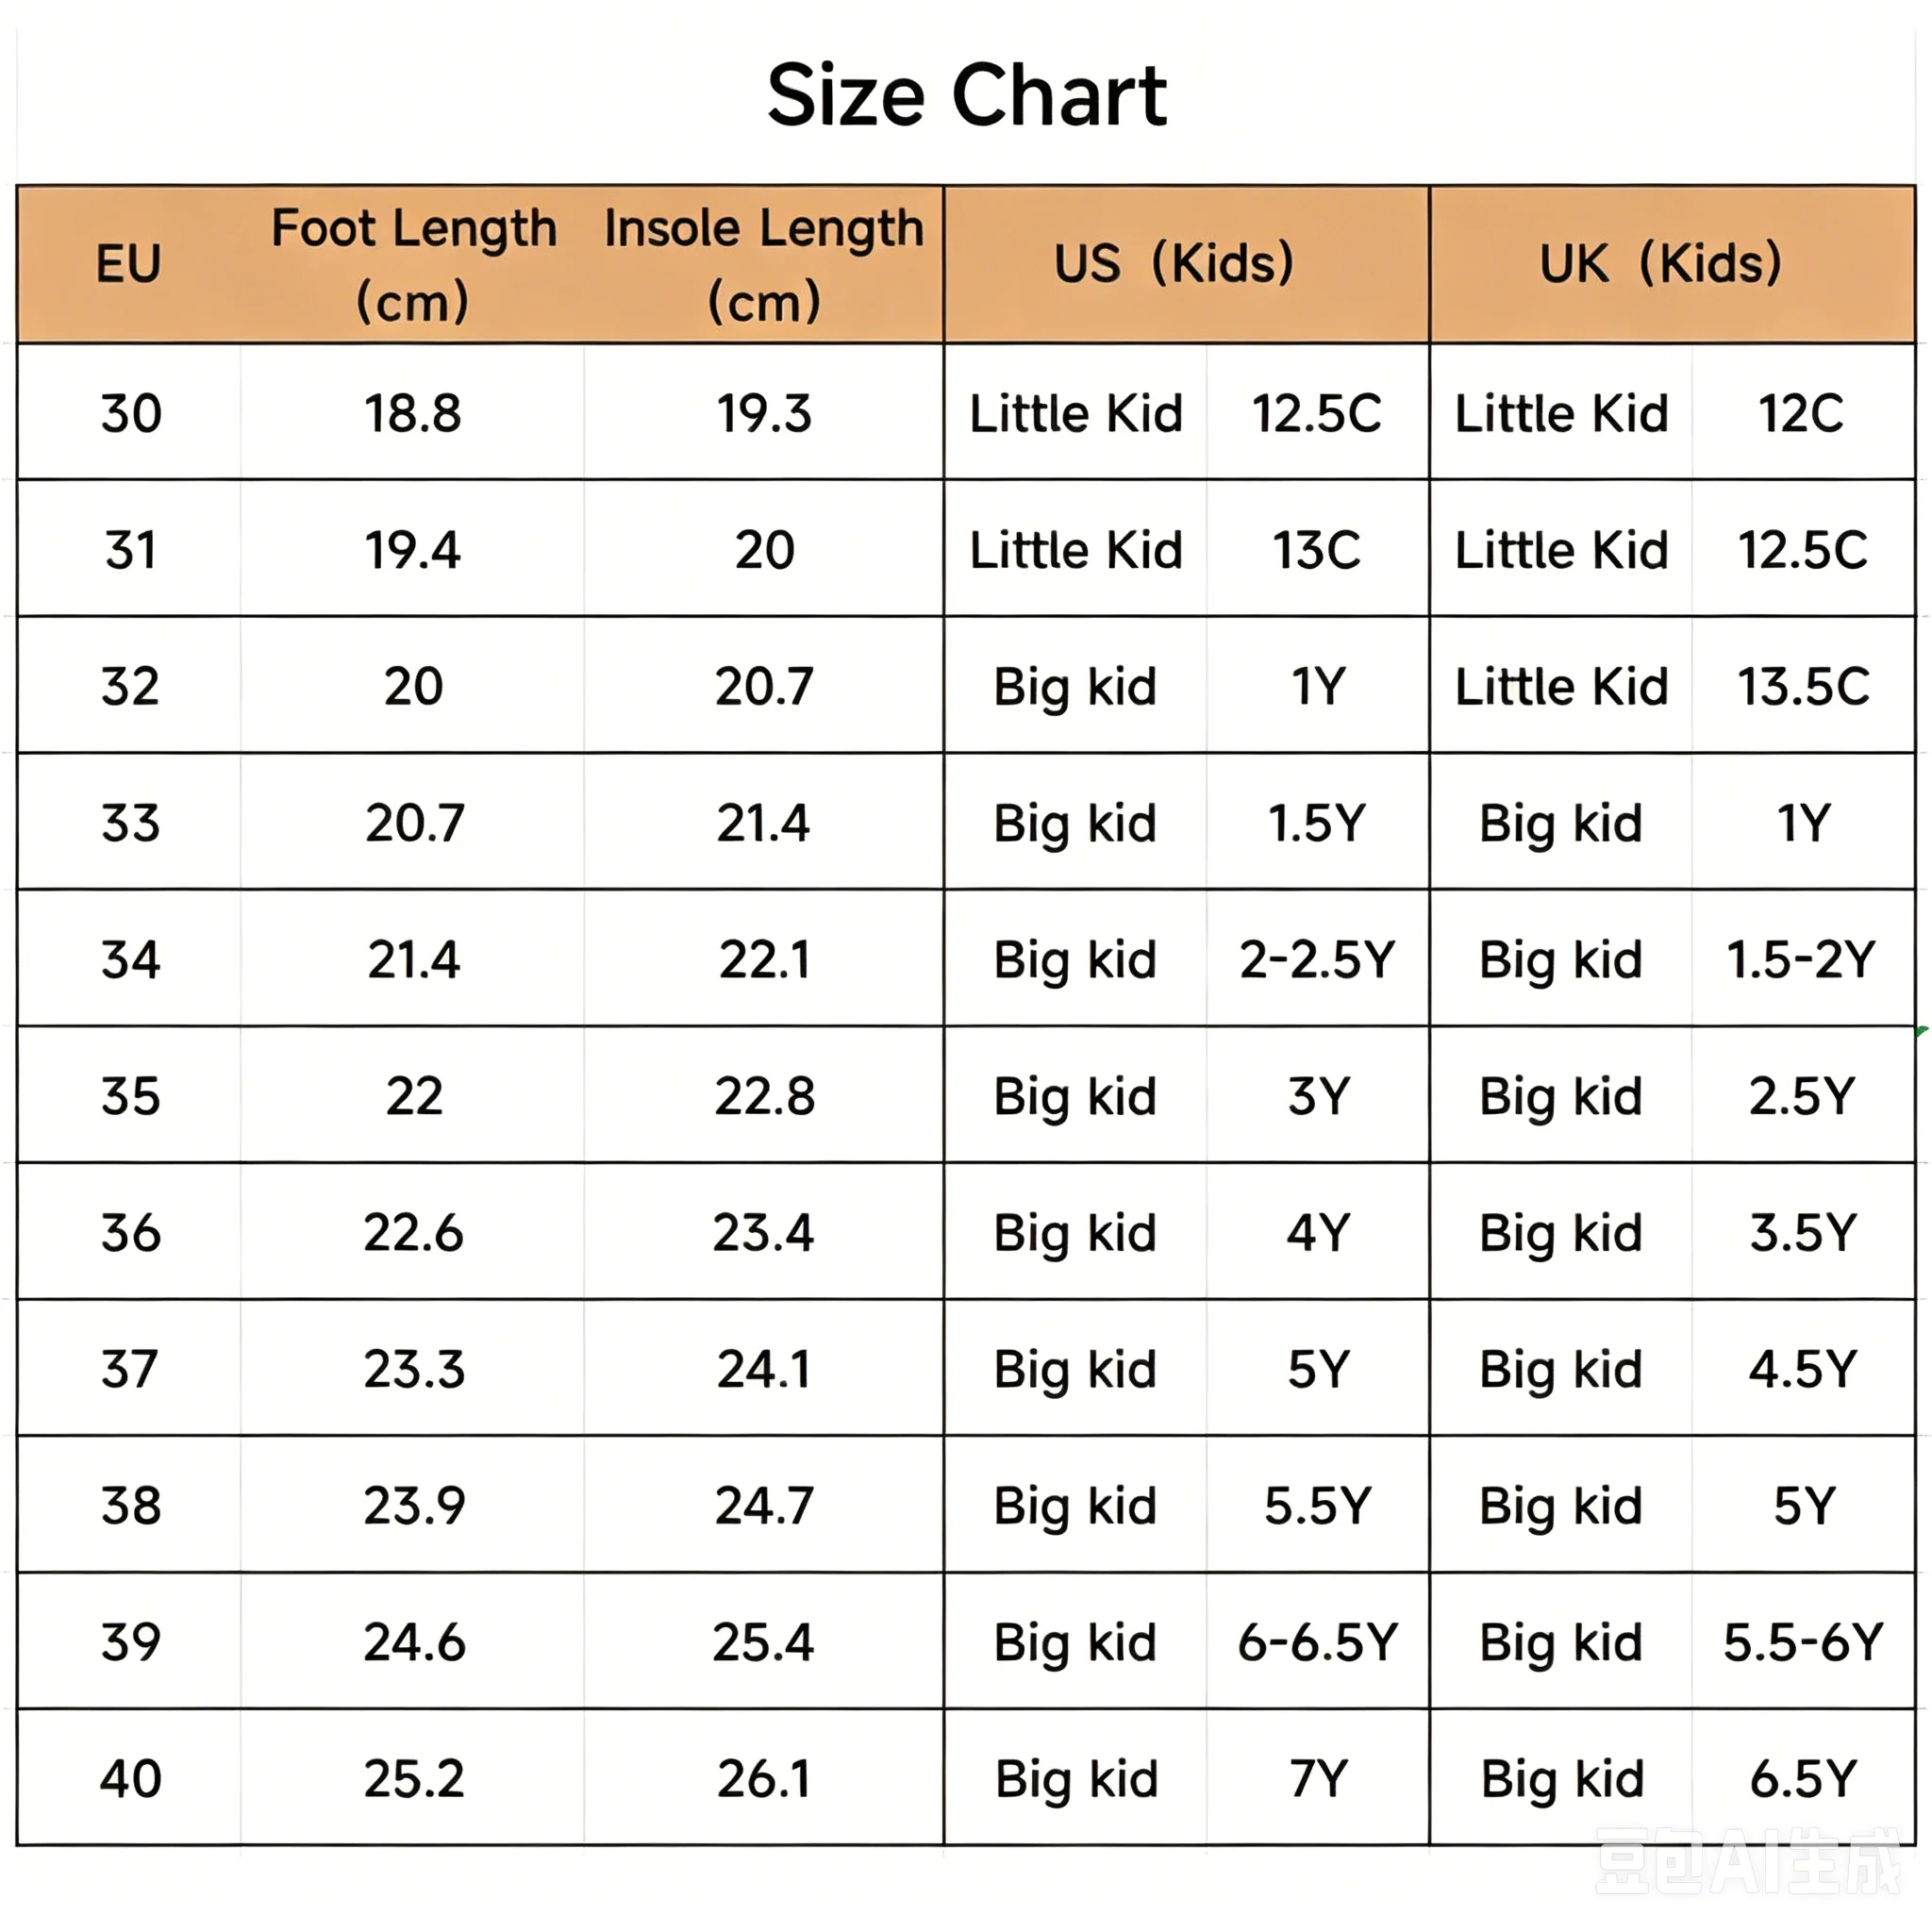Click the 2-2.5Y US size cell
The height and width of the screenshot is (1932, 1932).
click(1317, 959)
